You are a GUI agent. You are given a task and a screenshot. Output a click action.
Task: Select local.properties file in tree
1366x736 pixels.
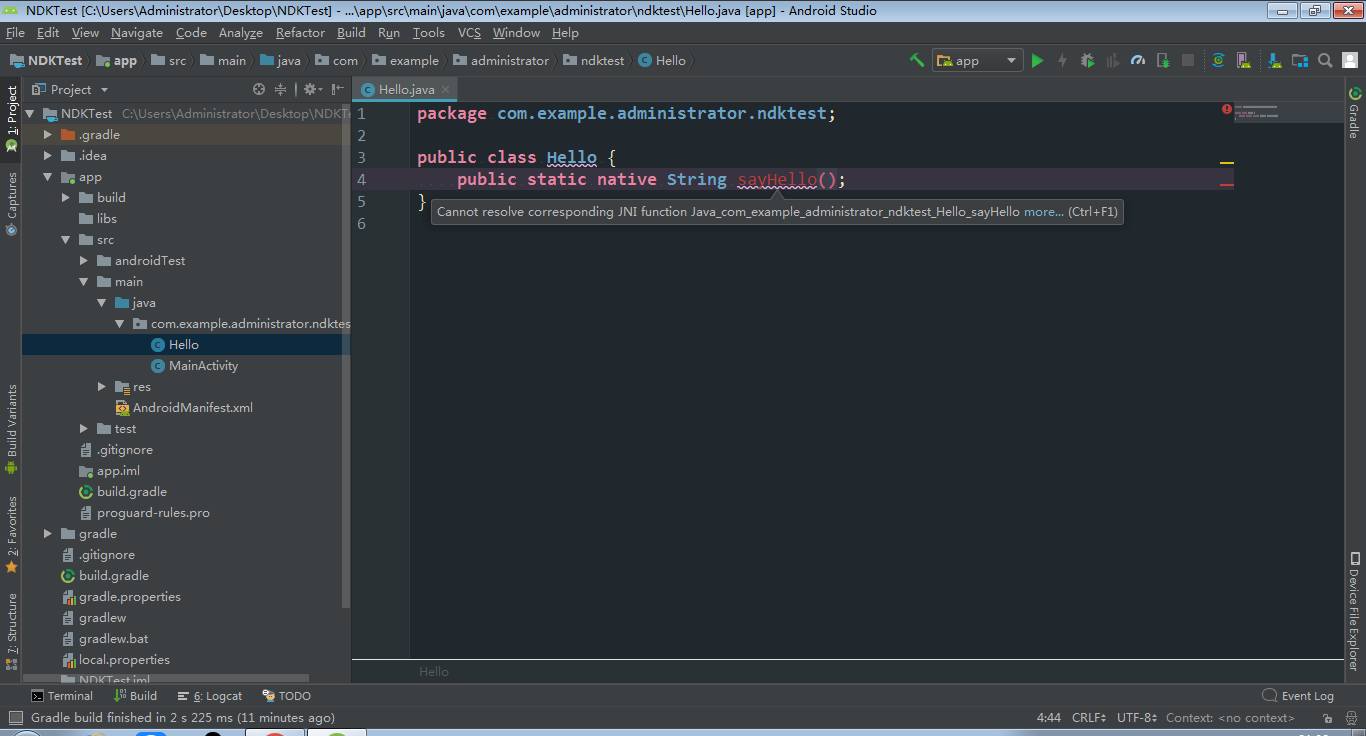116,660
